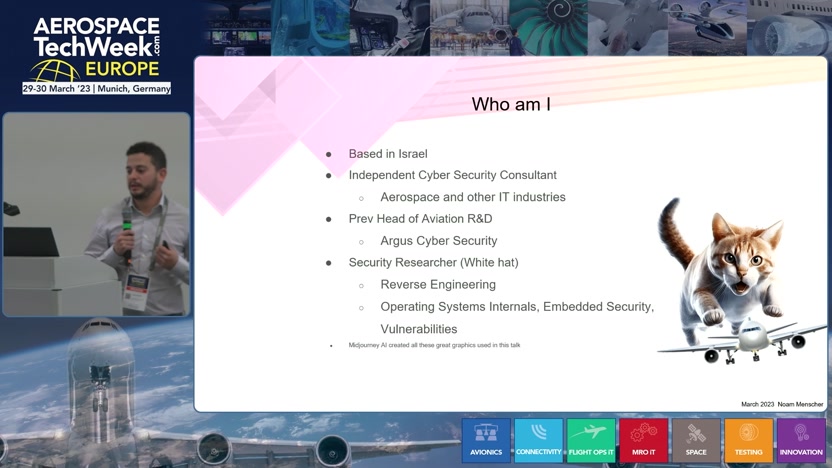This screenshot has width=832, height=468.
Task: Click 'Aerospace and other IT industries' line
Action: [x=473, y=197]
